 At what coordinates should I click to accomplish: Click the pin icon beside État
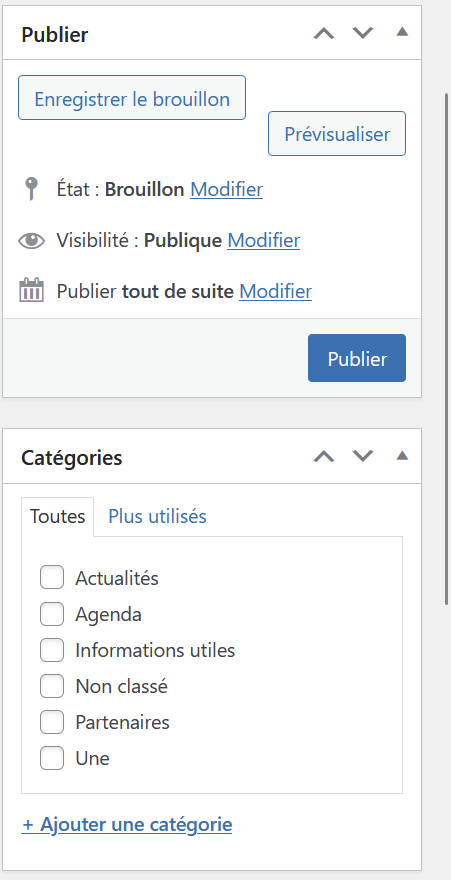31,189
